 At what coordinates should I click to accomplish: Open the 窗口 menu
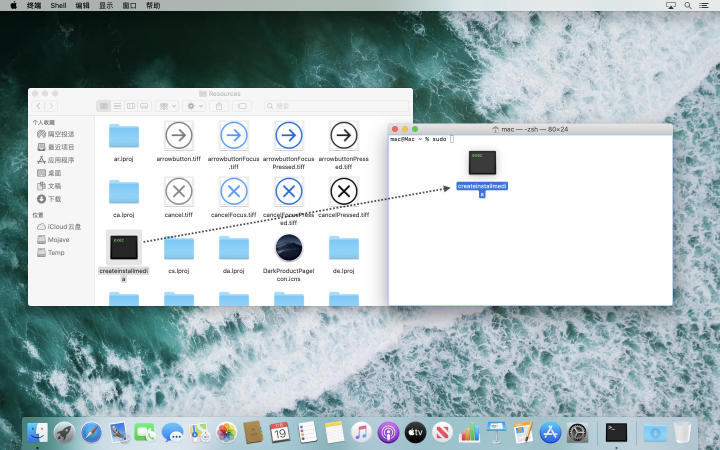pyautogui.click(x=129, y=6)
